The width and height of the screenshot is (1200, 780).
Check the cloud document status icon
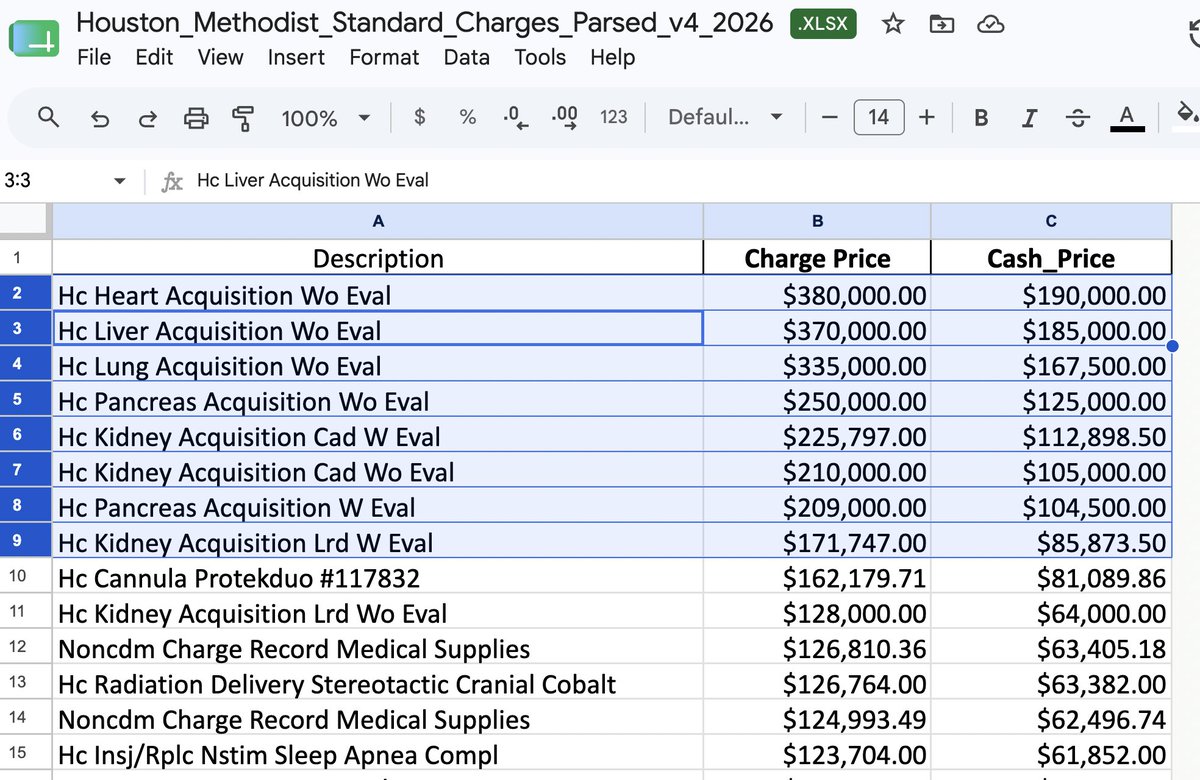click(990, 24)
